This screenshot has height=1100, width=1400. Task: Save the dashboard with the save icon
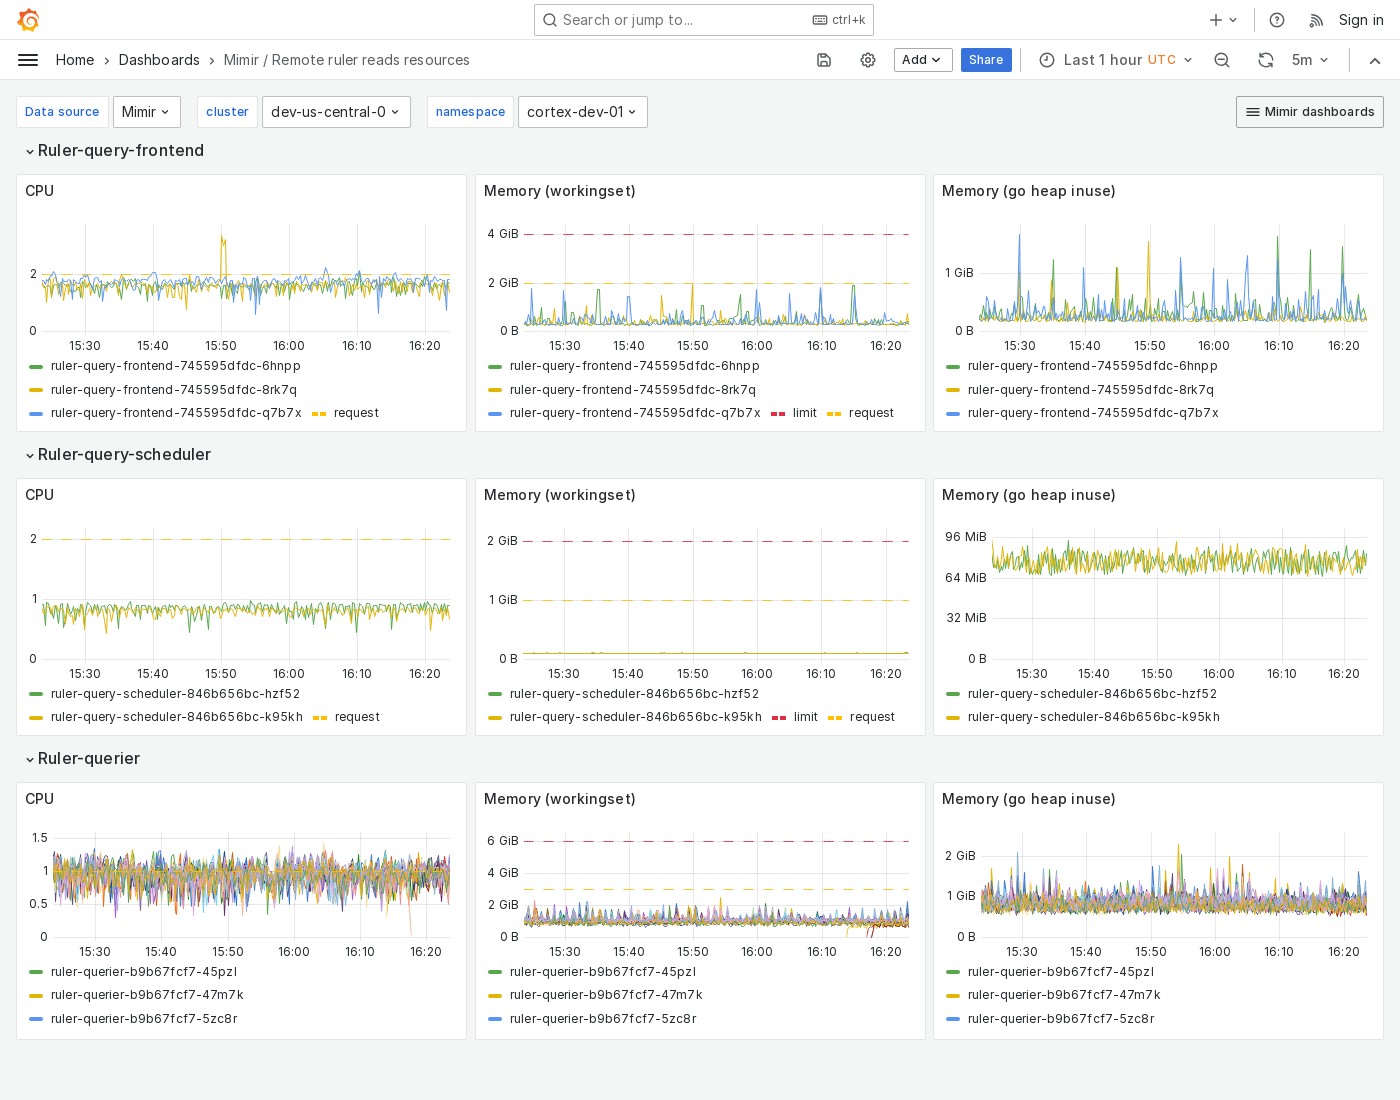coord(823,60)
